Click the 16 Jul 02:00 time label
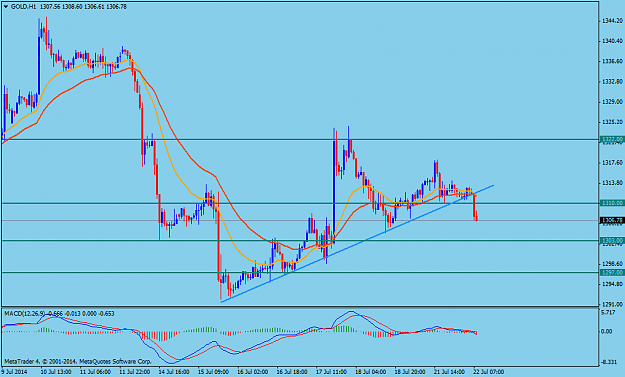 (253, 372)
